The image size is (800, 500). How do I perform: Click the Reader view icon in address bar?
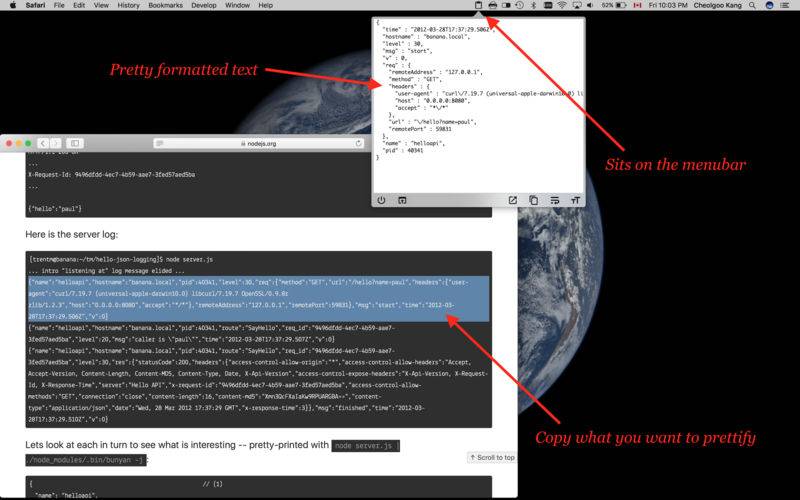tap(160, 143)
